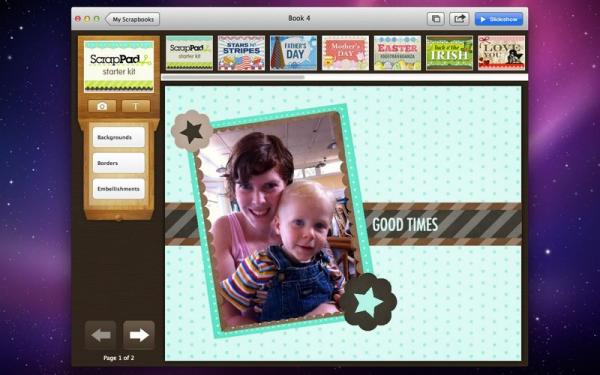Select the brown star flower embellishment
Image resolution: width=600 pixels, height=375 pixels.
tap(191, 131)
